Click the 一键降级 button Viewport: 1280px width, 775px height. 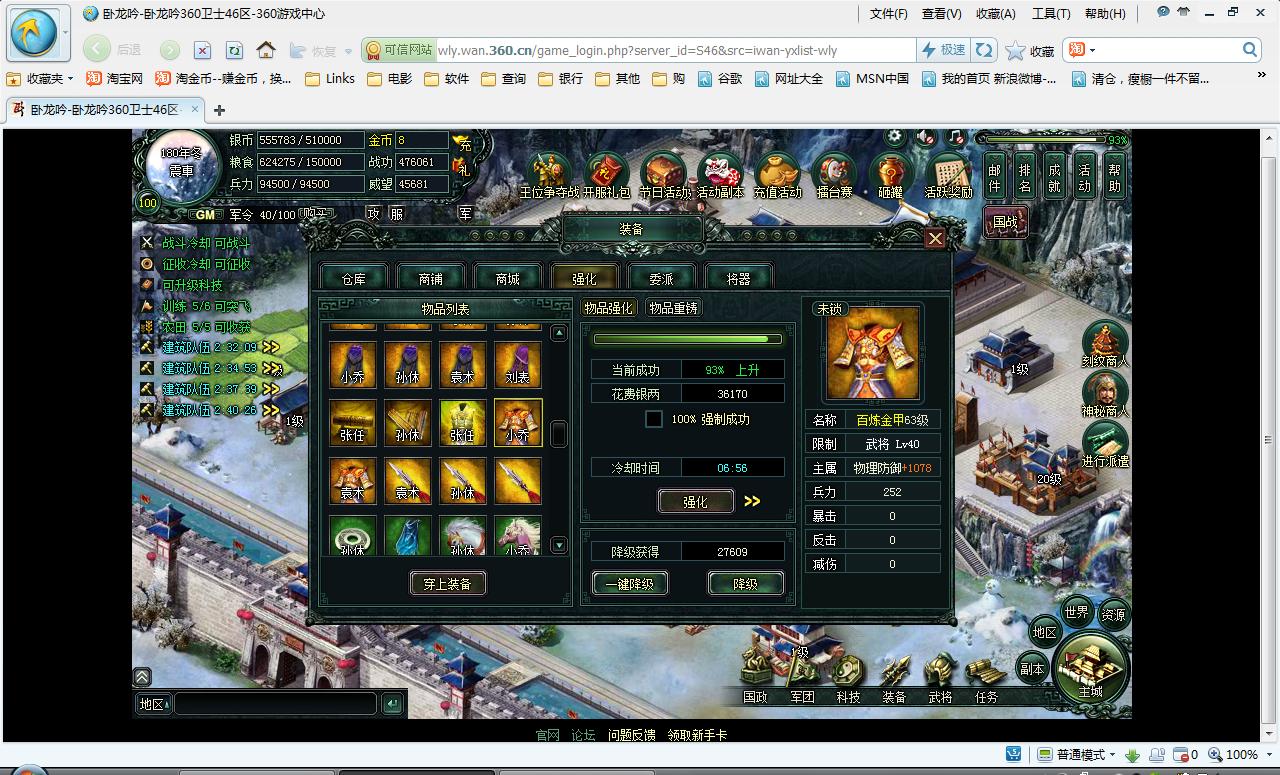pyautogui.click(x=629, y=583)
